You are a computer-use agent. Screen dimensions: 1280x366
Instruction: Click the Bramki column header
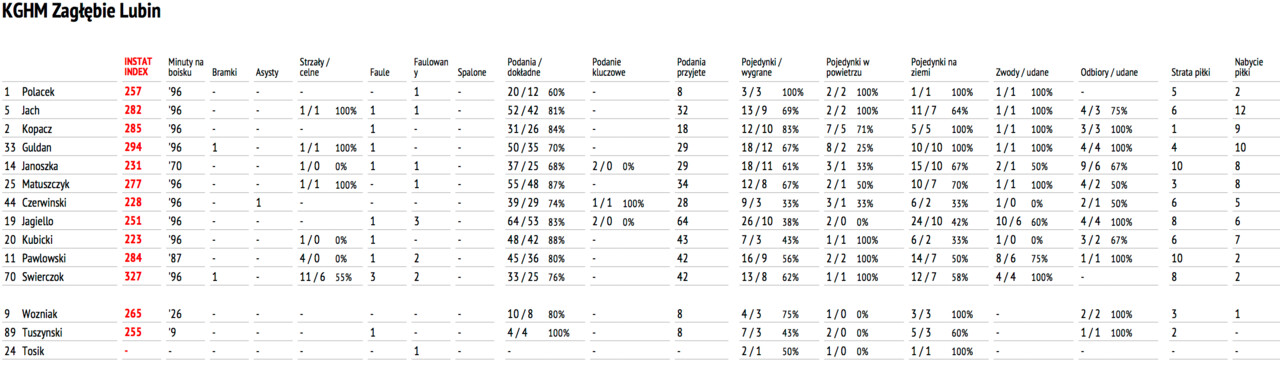point(224,72)
